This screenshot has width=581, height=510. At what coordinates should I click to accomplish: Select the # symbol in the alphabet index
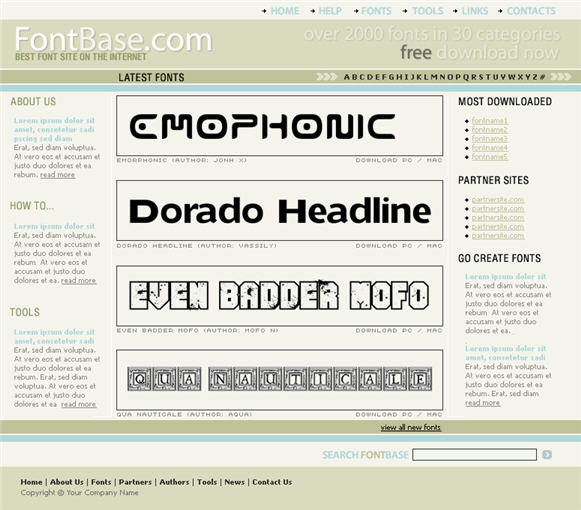pyautogui.click(x=542, y=77)
